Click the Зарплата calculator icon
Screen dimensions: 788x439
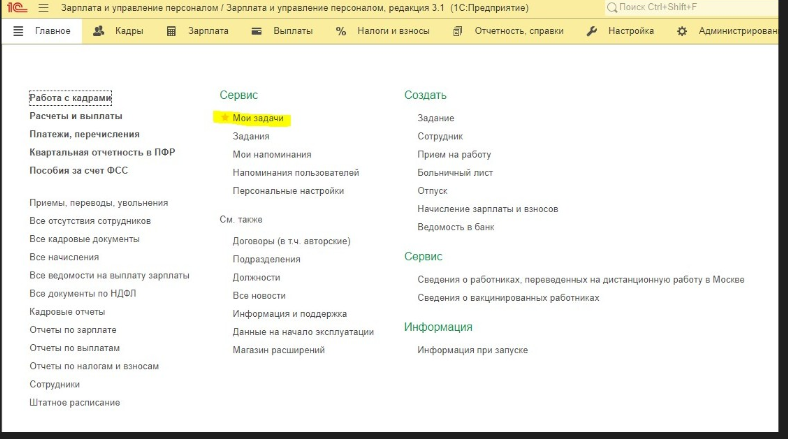171,31
